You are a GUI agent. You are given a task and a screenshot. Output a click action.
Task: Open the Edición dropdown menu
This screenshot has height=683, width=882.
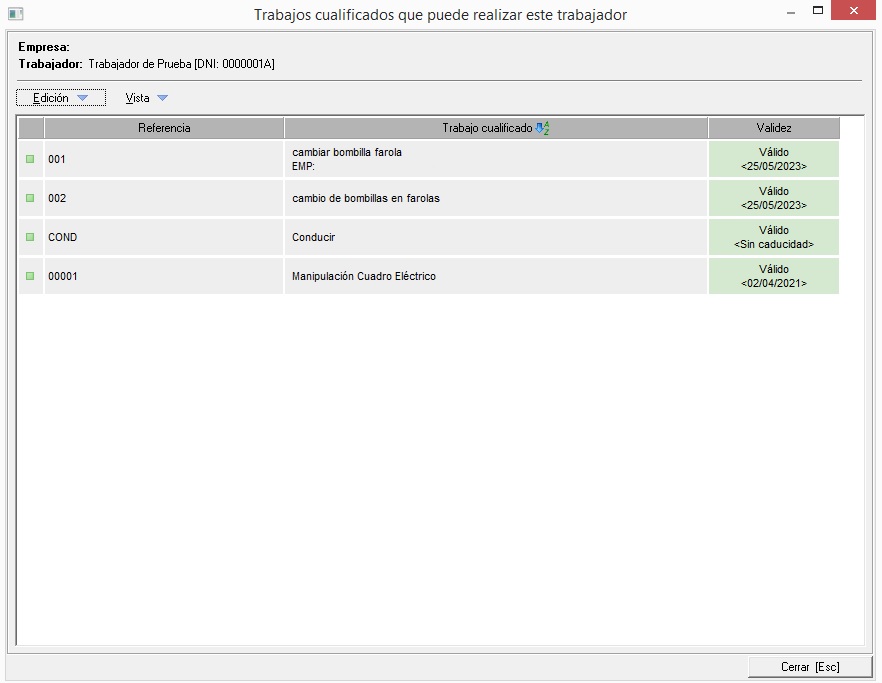61,98
